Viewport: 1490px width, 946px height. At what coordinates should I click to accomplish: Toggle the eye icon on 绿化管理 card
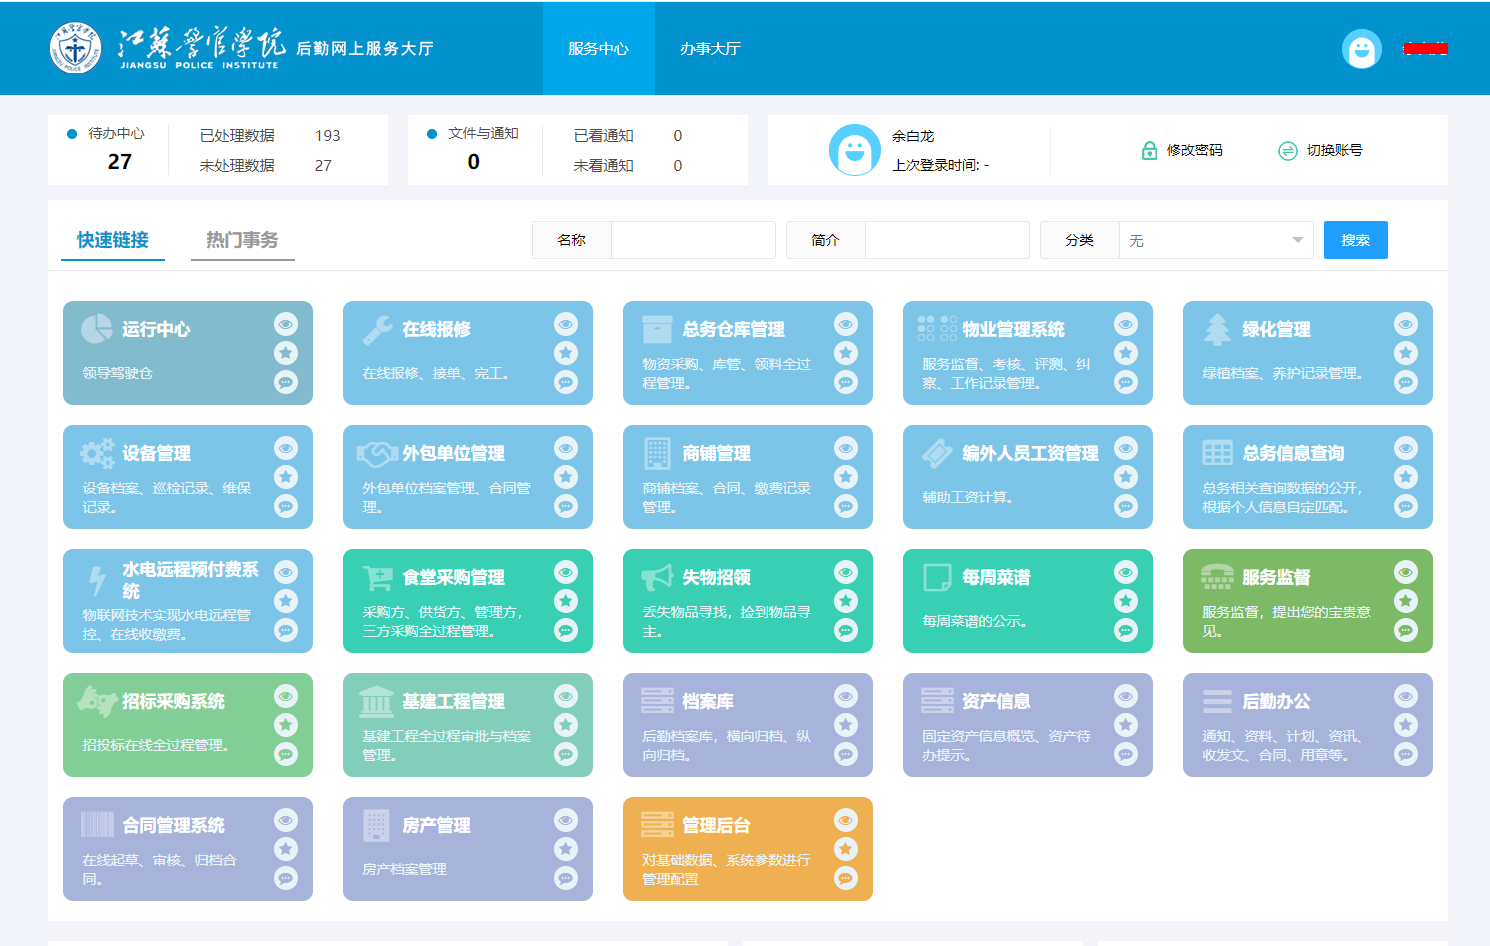click(x=1406, y=324)
